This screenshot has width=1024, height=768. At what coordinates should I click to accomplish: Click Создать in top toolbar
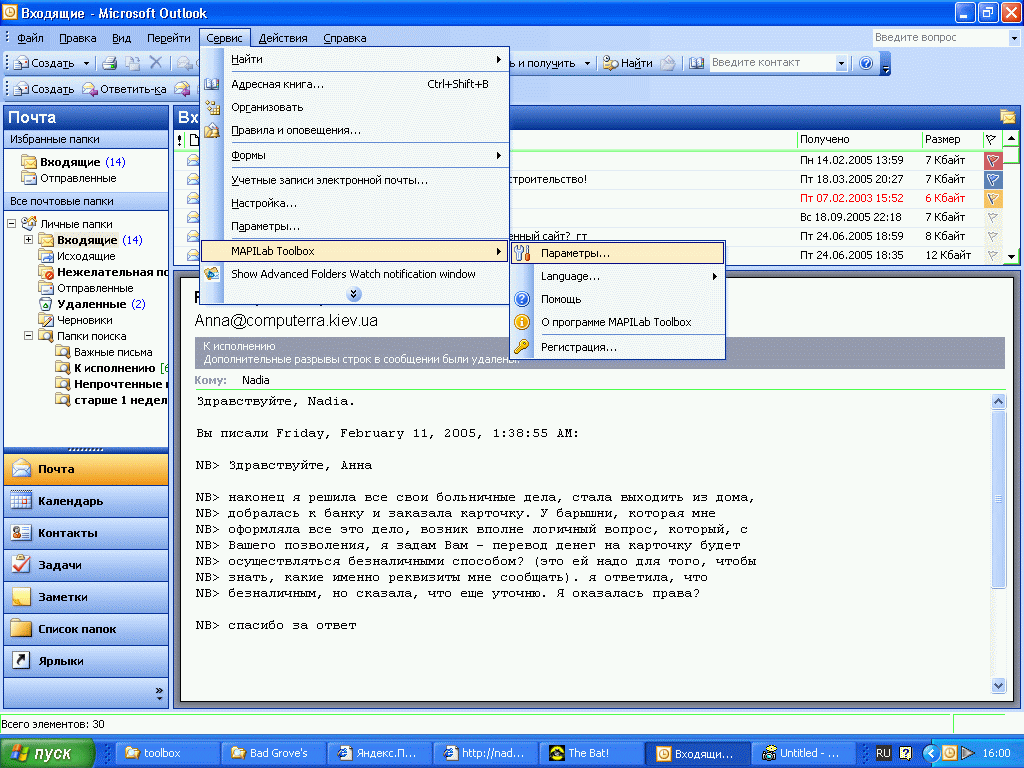(44, 63)
